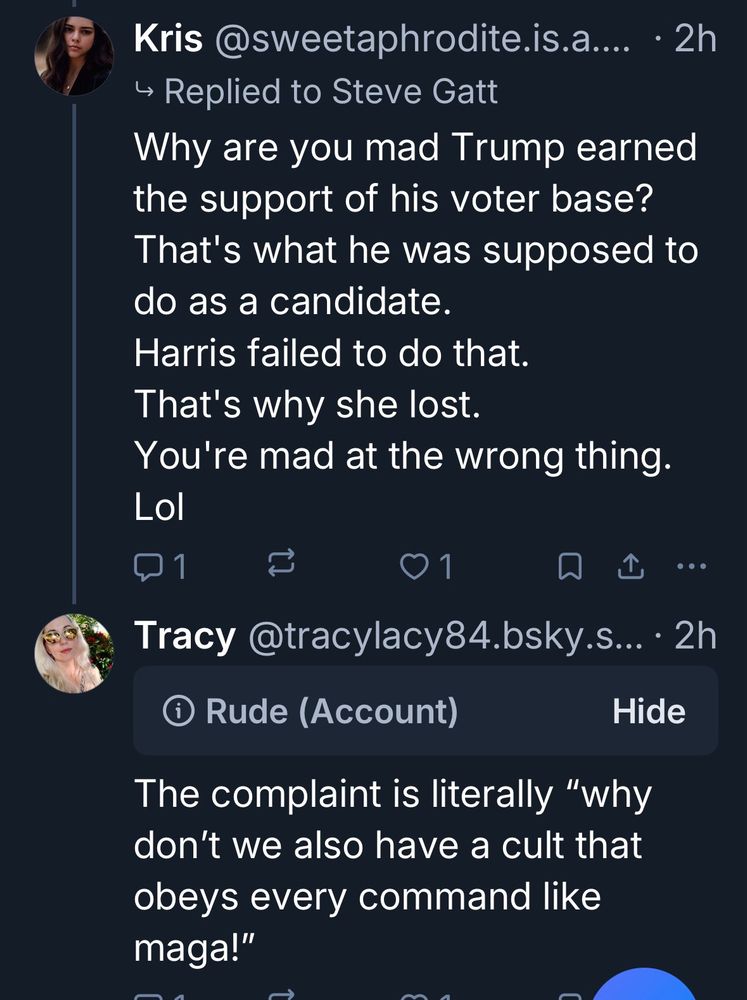Open Tracy's profile picture

(74, 653)
